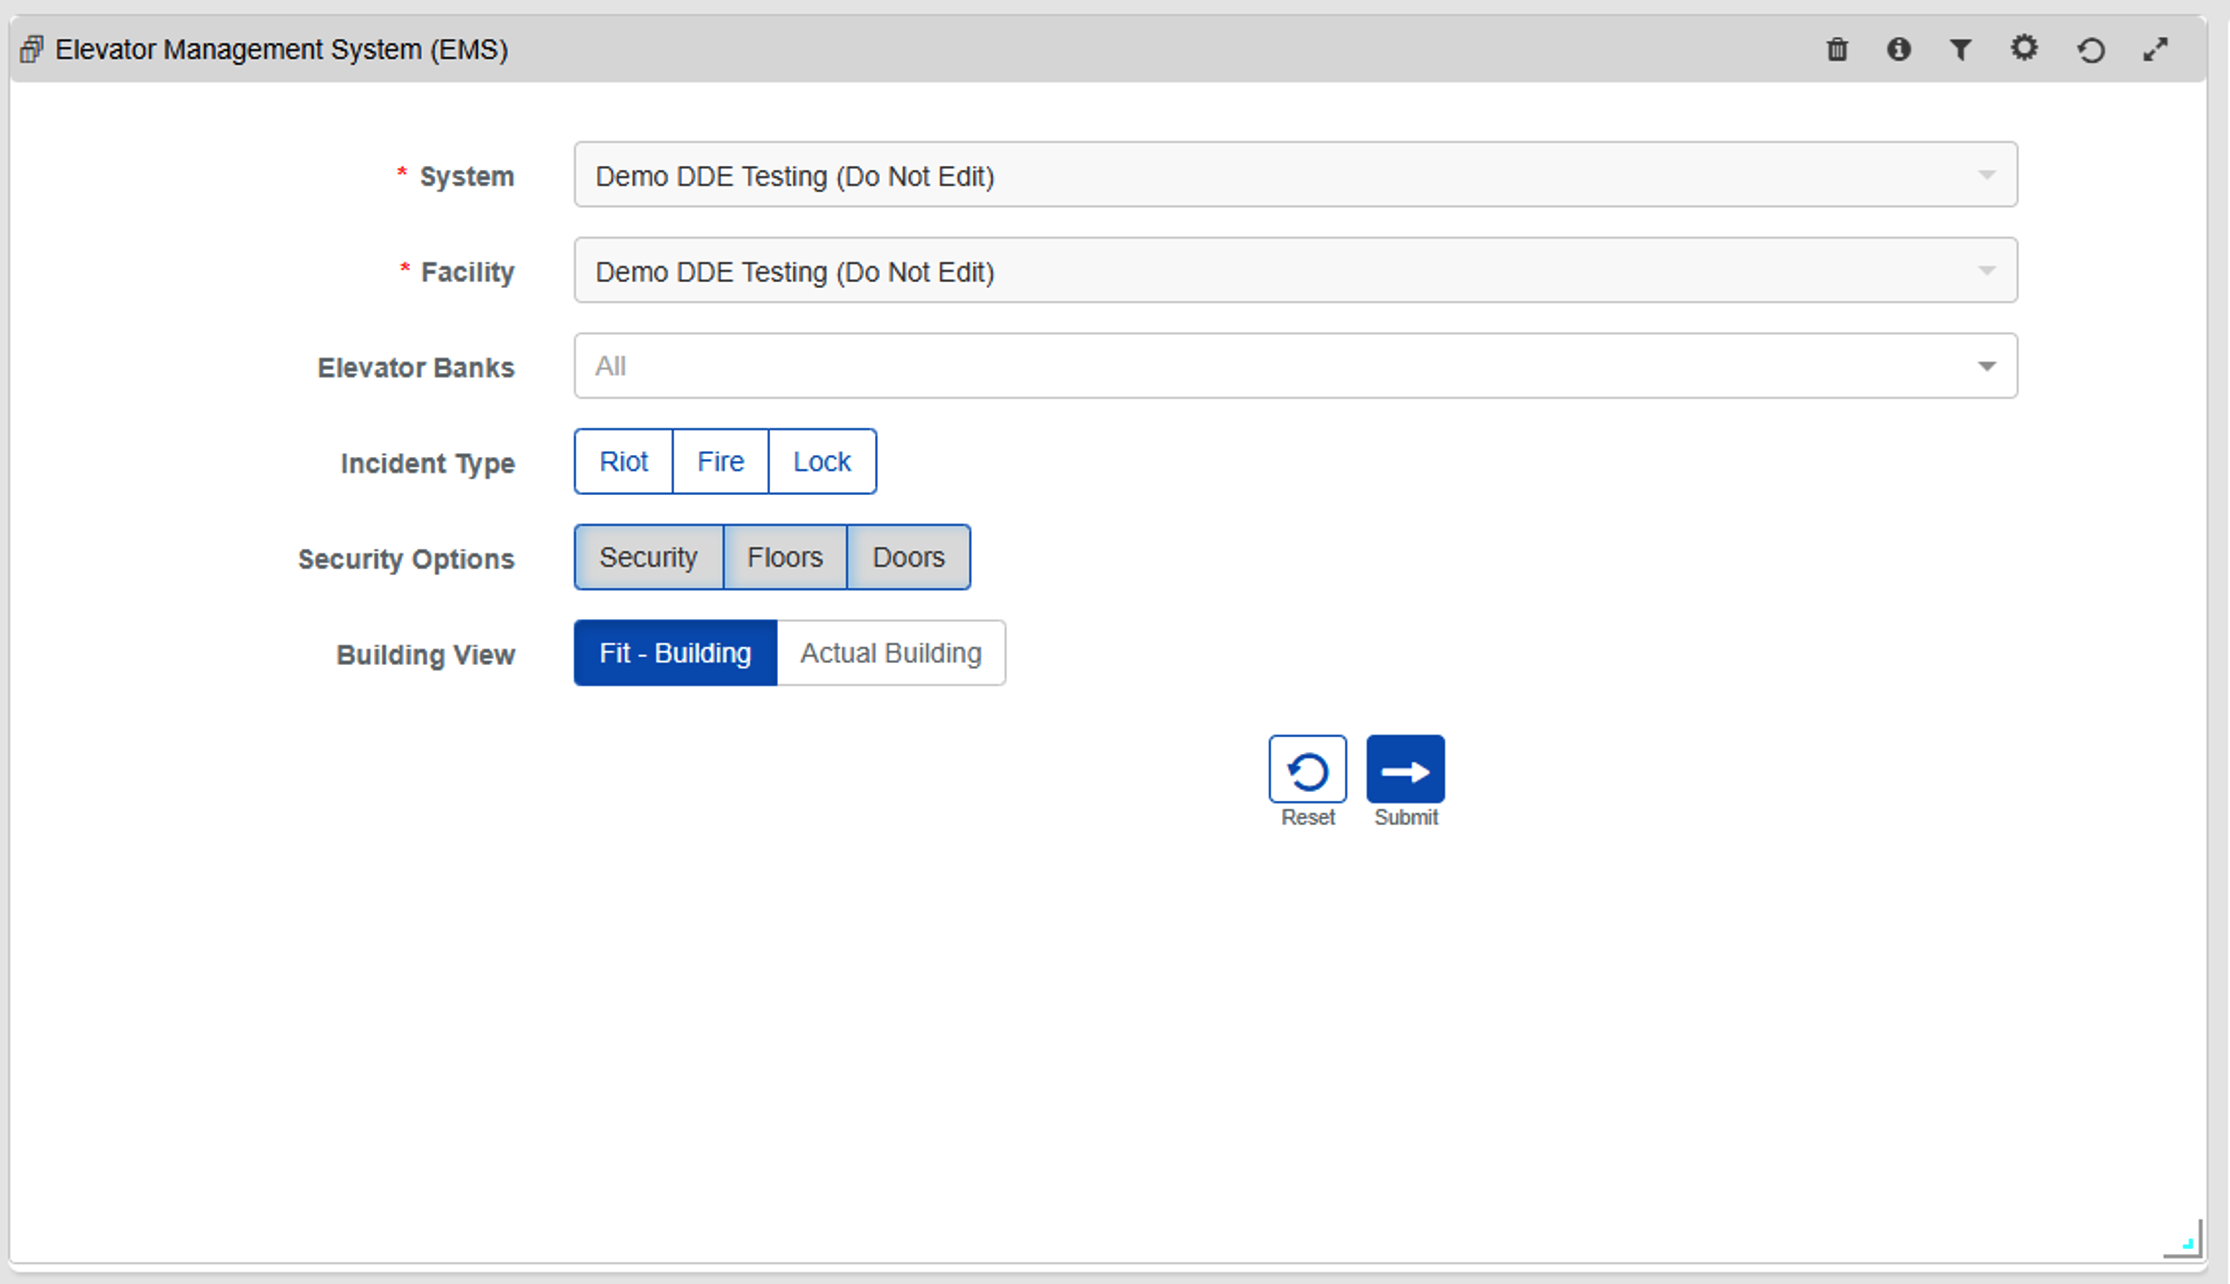The height and width of the screenshot is (1284, 2230).
Task: Click the Floors option button
Action: point(785,557)
